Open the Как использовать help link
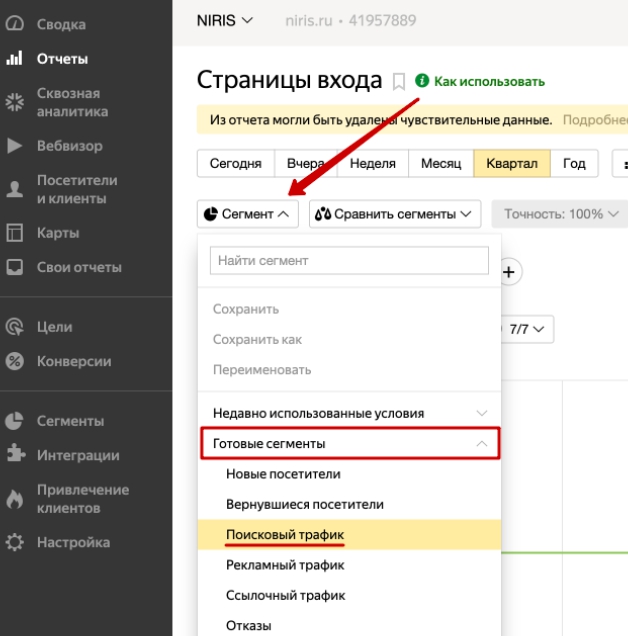The image size is (628, 636). coord(488,82)
